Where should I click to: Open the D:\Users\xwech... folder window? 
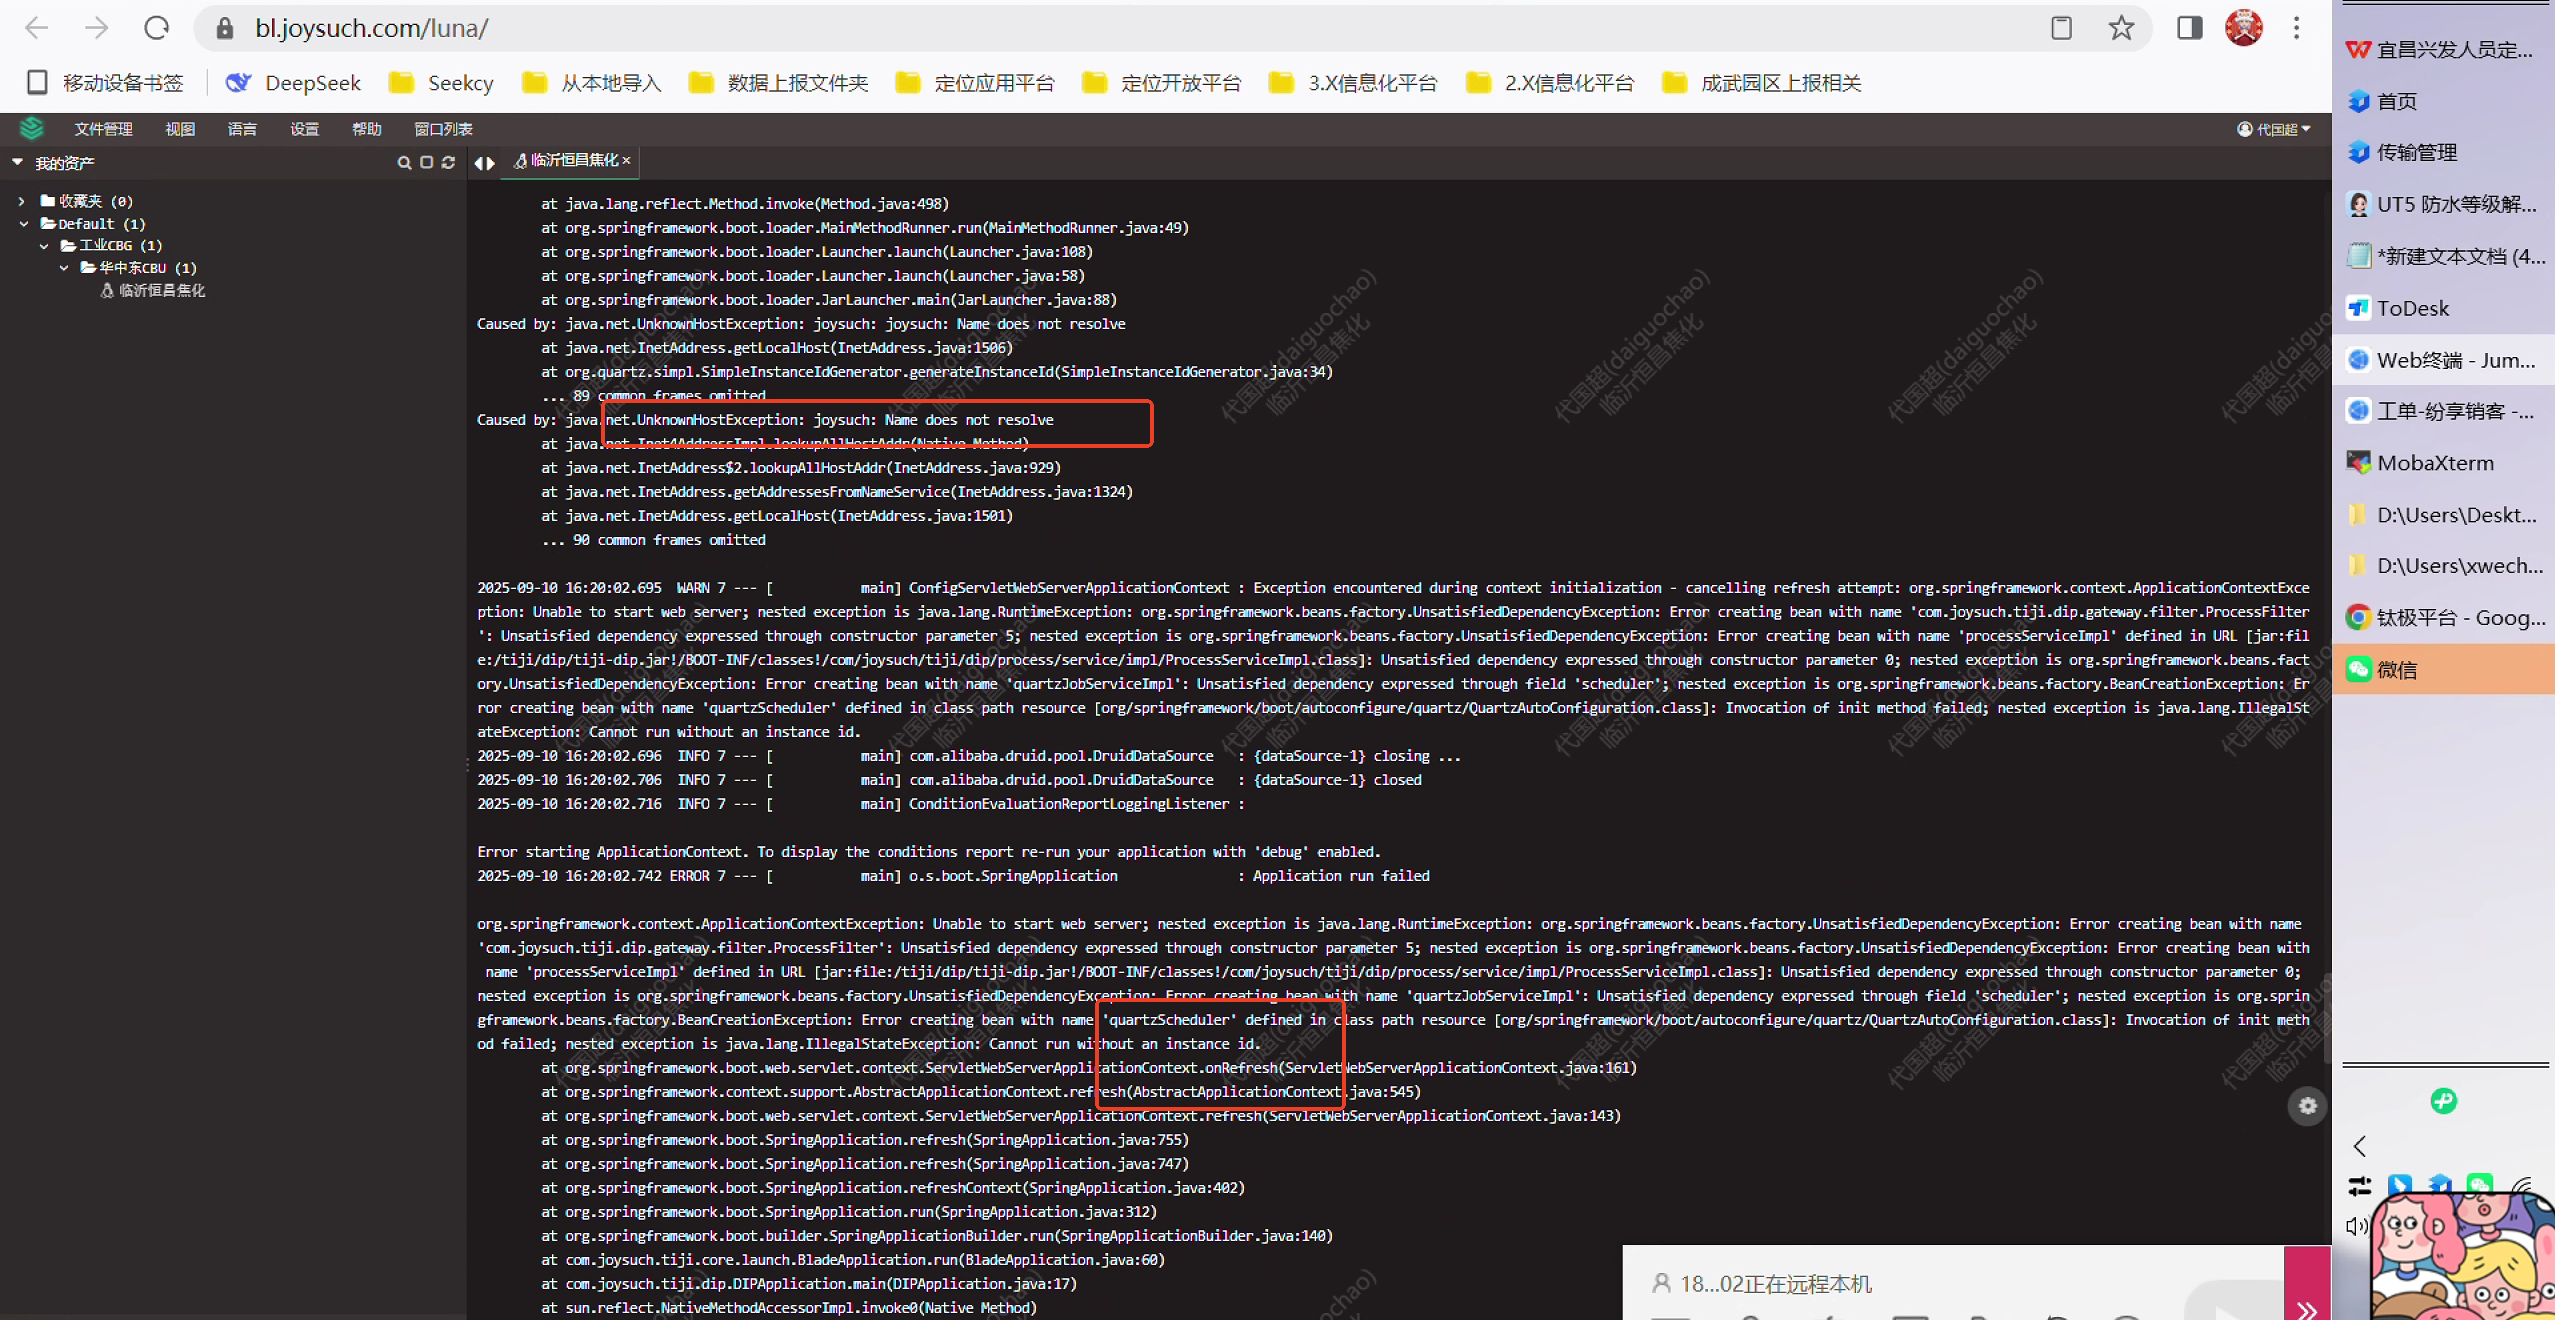[x=2444, y=566]
